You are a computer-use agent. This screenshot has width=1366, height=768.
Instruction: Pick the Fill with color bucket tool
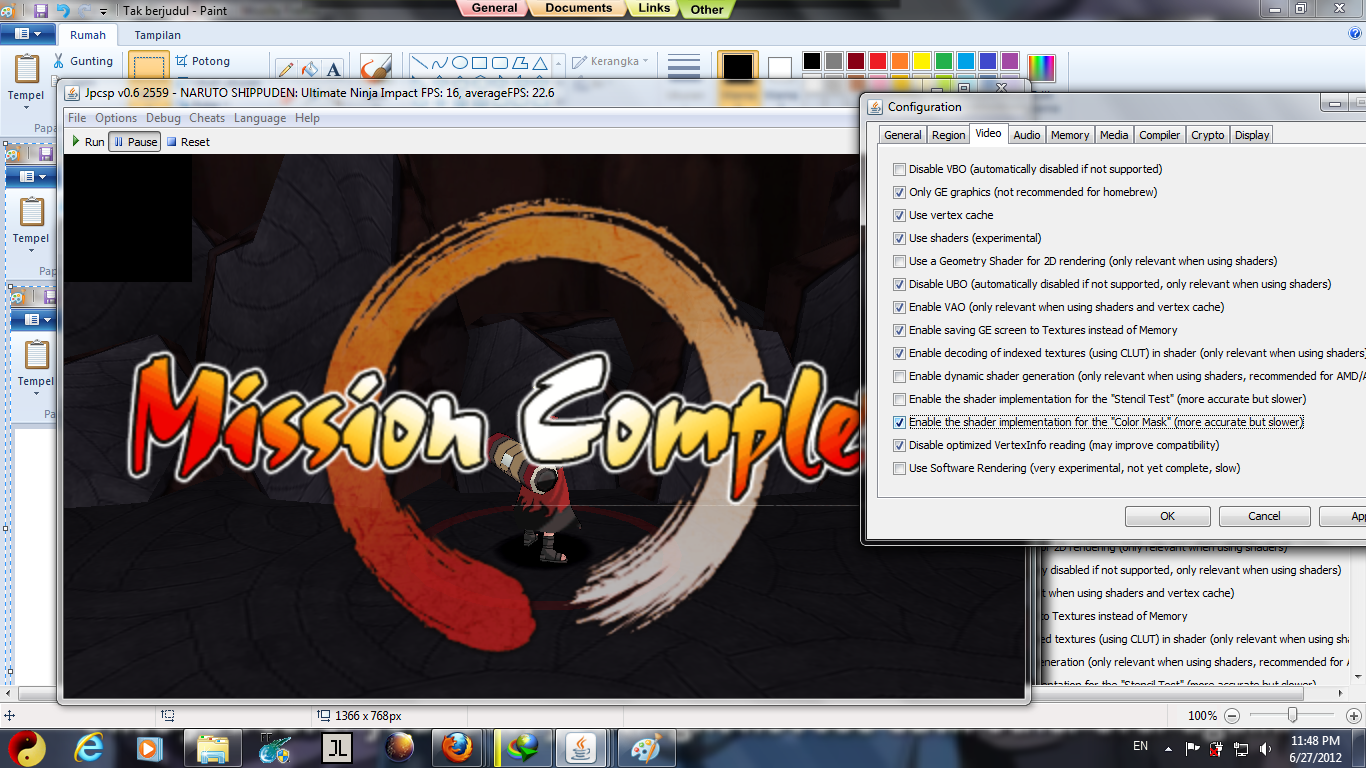click(x=310, y=69)
